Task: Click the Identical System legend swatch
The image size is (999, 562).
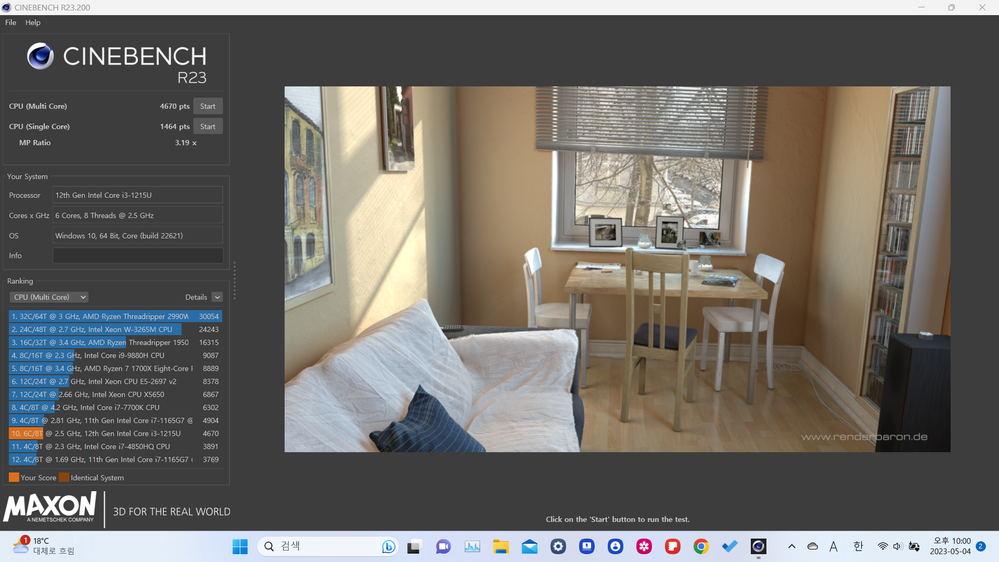Action: point(64,477)
